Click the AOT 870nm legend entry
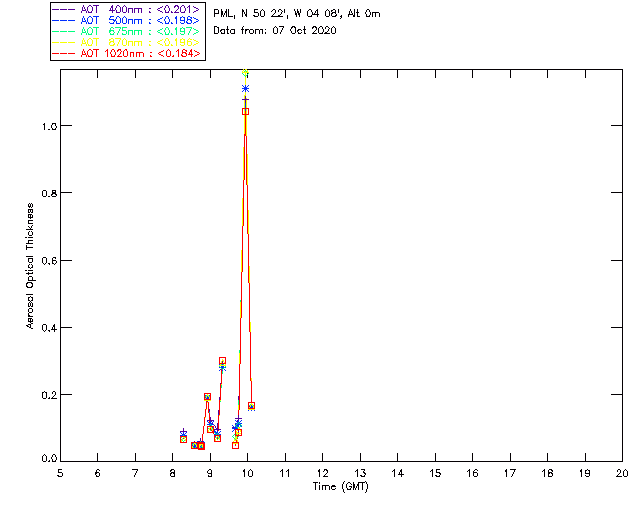The width and height of the screenshot is (640, 512). click(x=126, y=42)
